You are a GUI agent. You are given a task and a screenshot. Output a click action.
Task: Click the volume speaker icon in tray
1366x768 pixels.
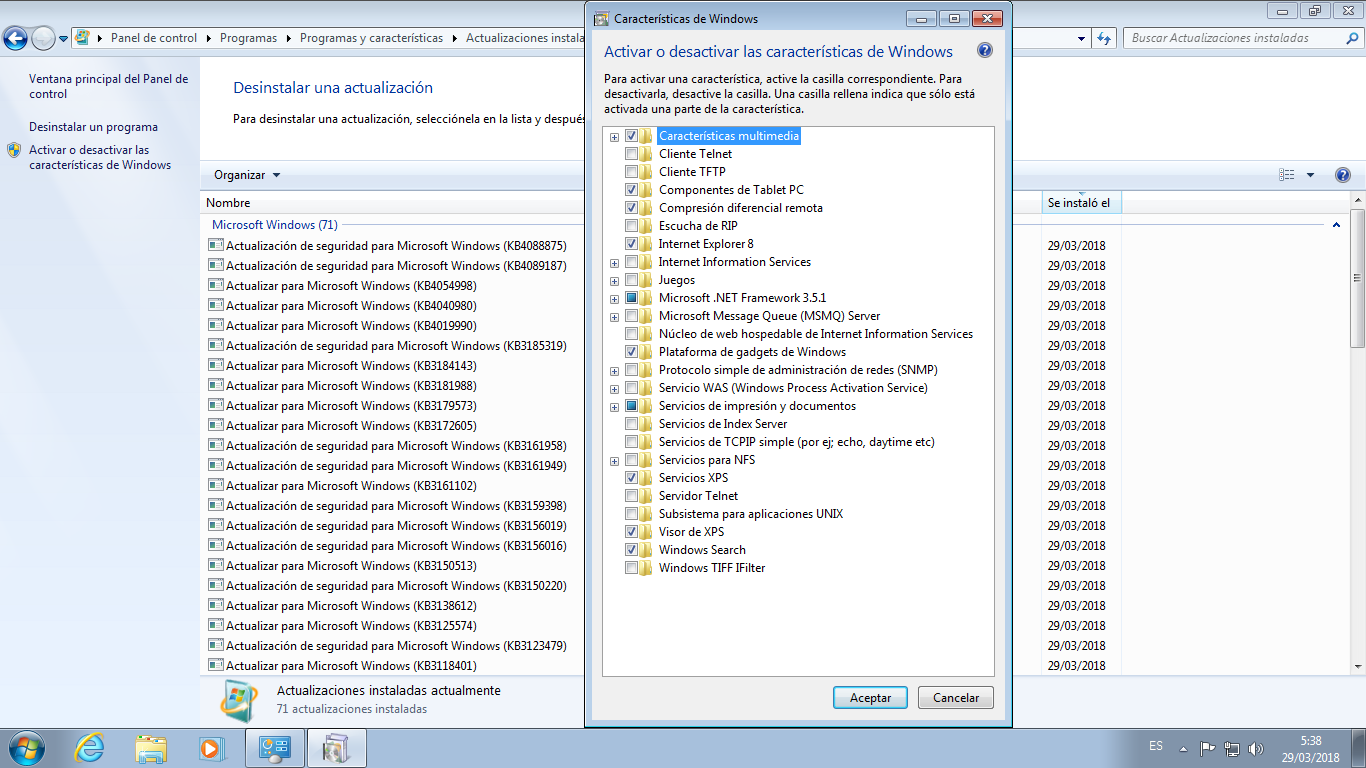click(x=1256, y=748)
